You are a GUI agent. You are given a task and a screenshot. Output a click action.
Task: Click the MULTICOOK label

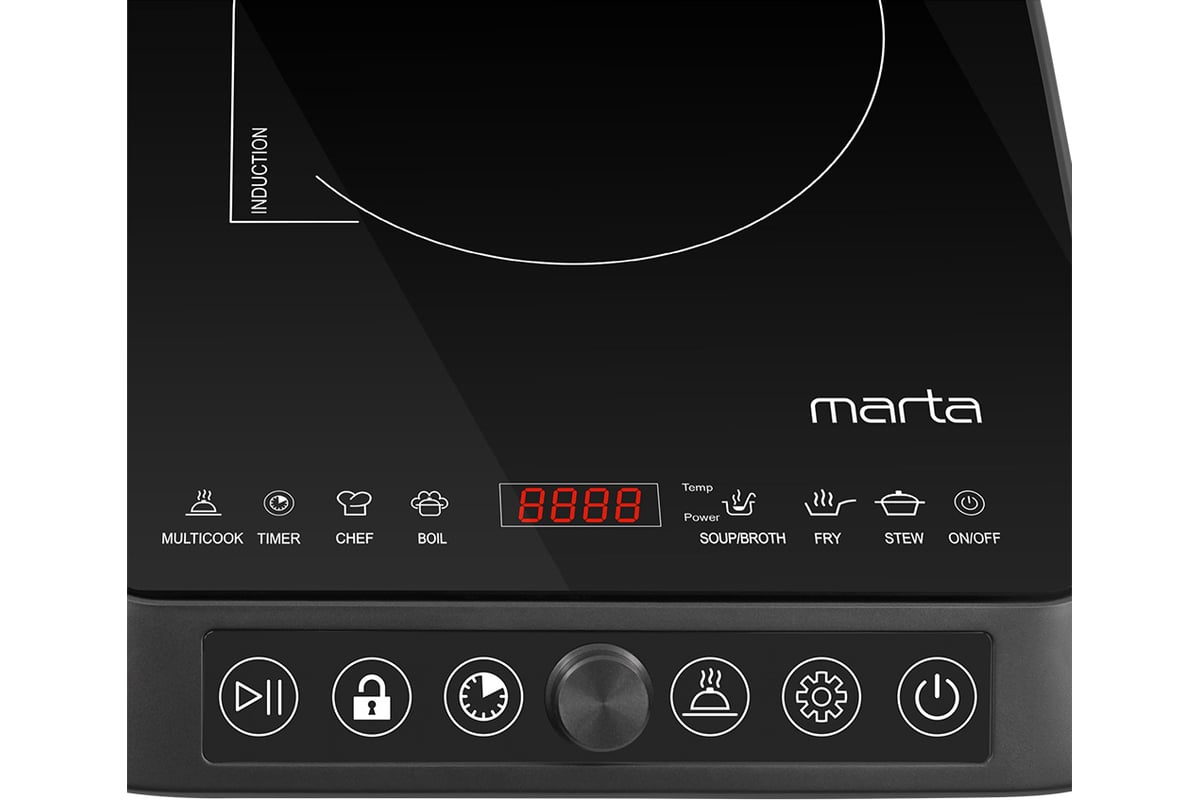pos(203,539)
